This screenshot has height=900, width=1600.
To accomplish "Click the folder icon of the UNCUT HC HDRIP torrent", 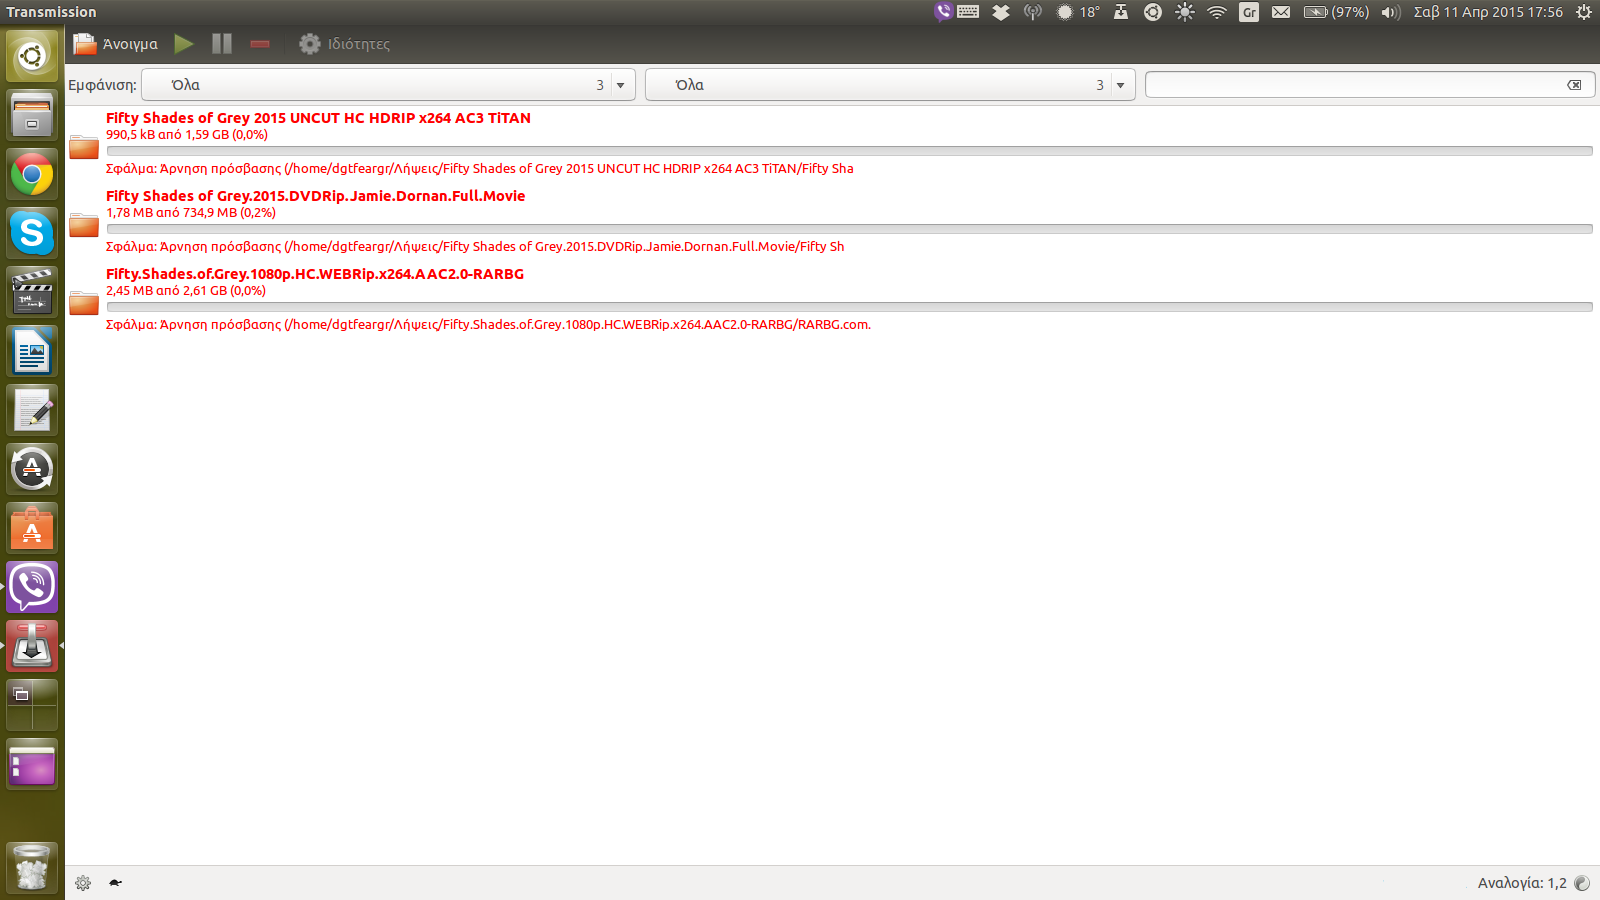I will (84, 148).
